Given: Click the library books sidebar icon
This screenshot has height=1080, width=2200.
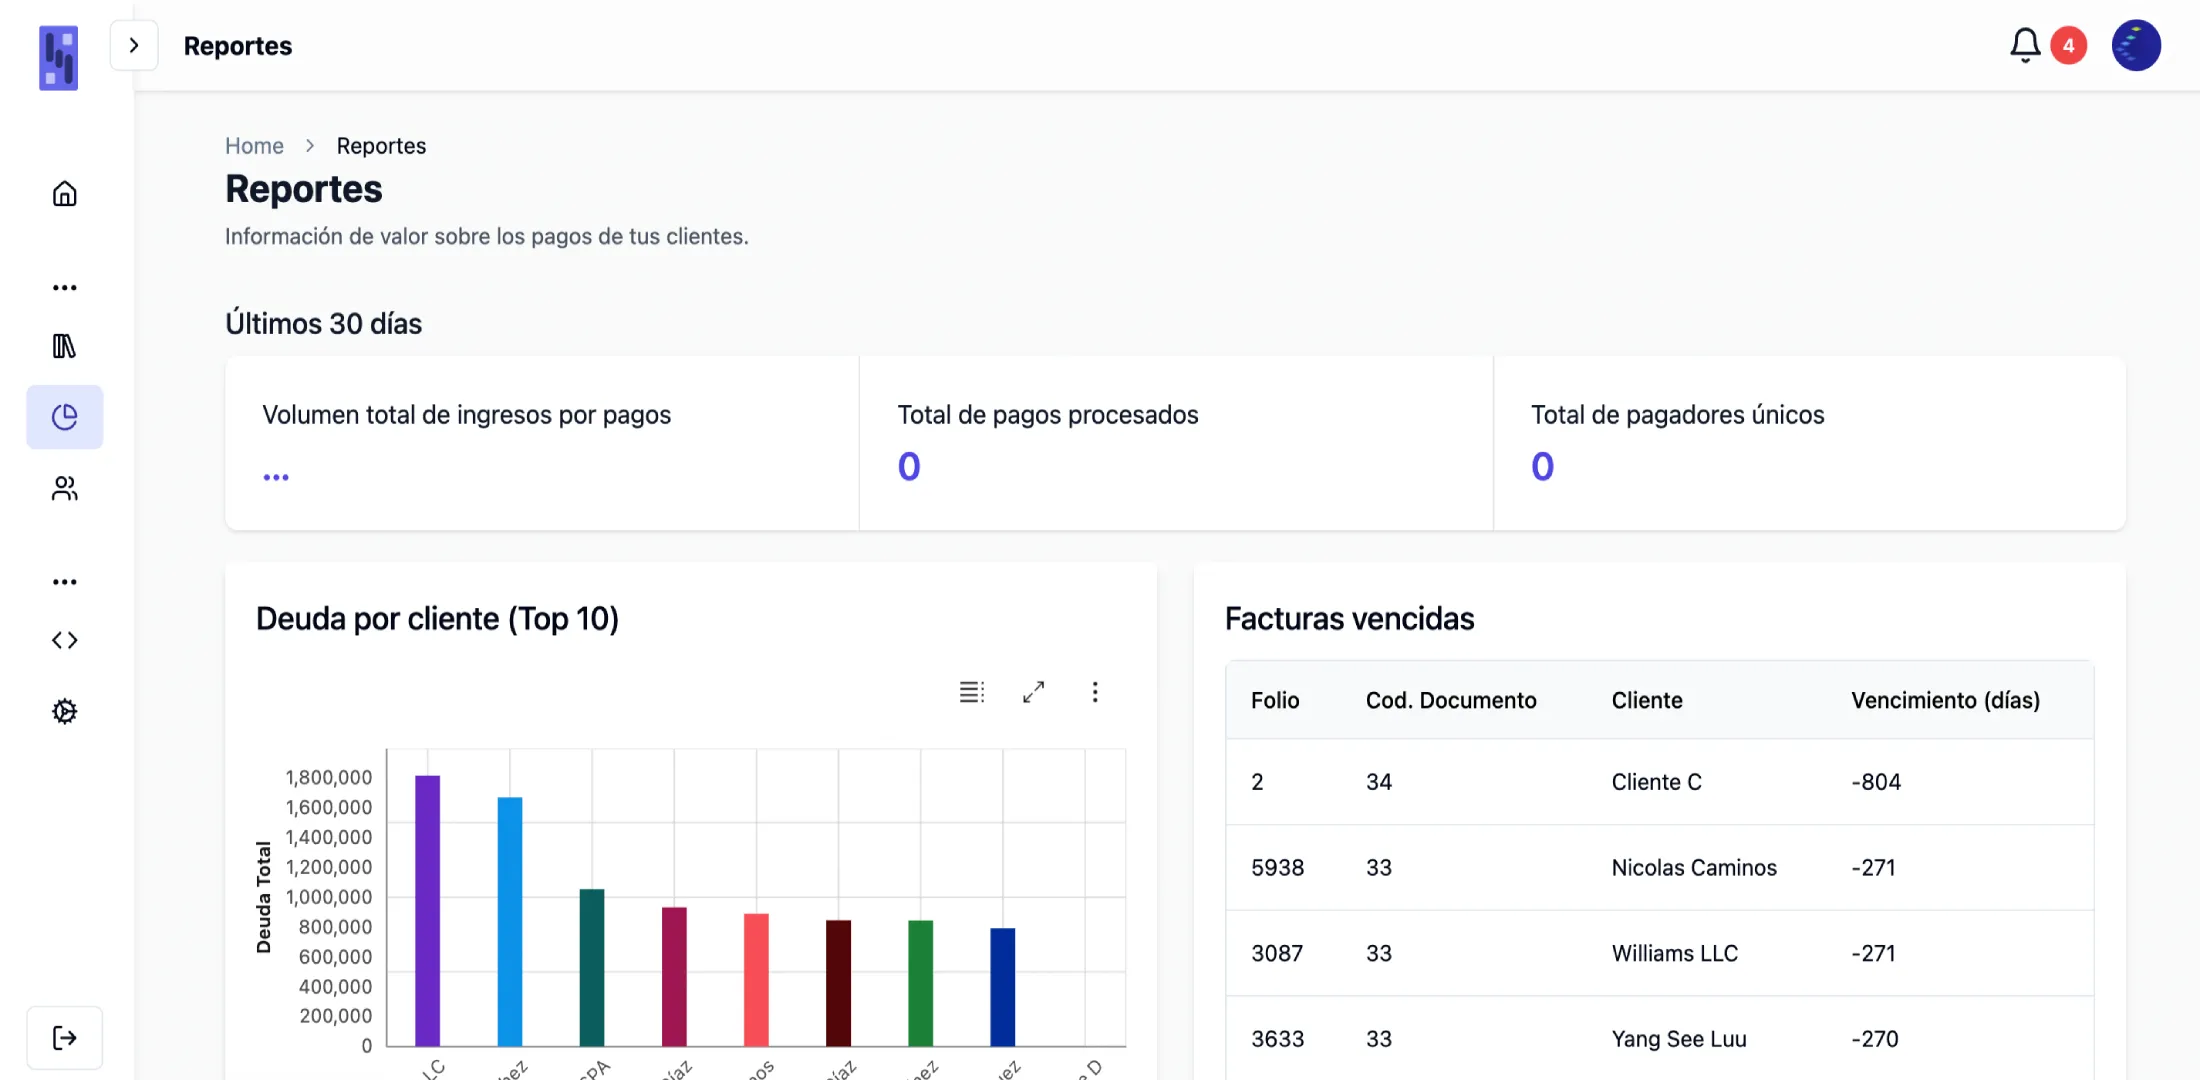Looking at the screenshot, I should pos(65,346).
